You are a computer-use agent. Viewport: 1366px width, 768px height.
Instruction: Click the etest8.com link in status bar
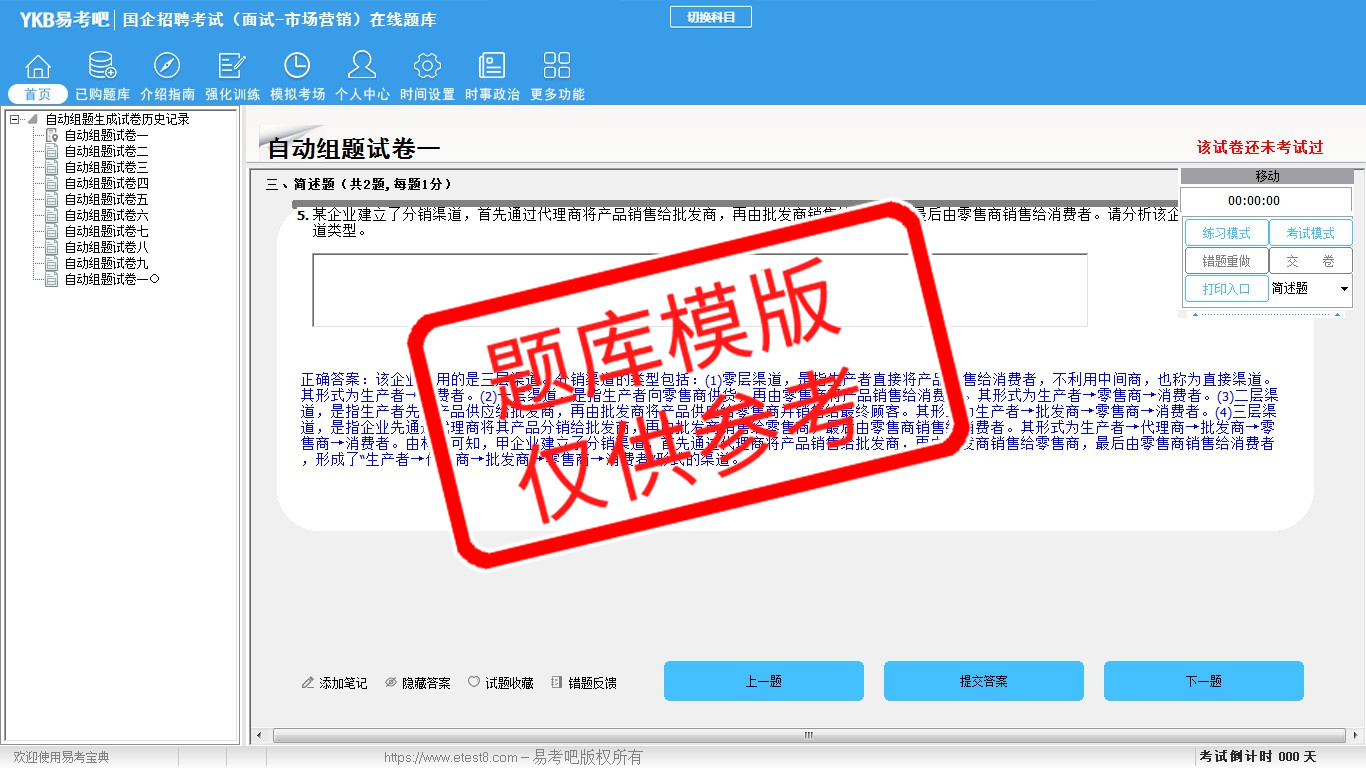tap(451, 758)
